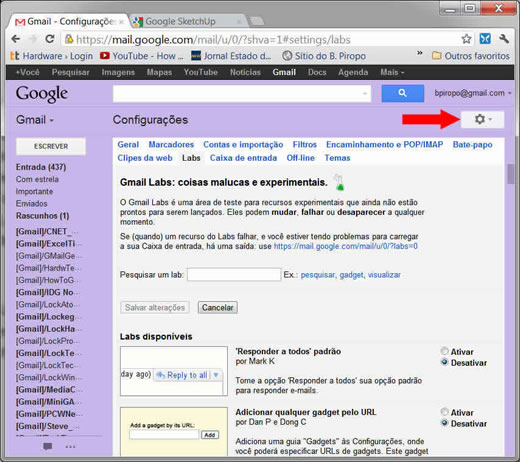Open the labs=0 escape link

pyautogui.click(x=346, y=246)
